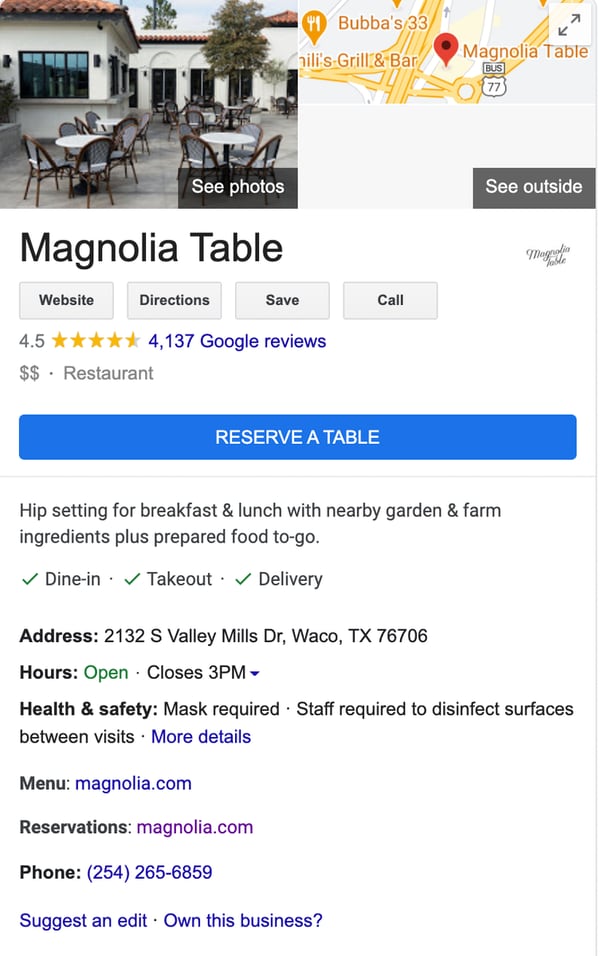Image resolution: width=600 pixels, height=956 pixels.
Task: Click the Magnolia Table script logo
Action: 548,255
